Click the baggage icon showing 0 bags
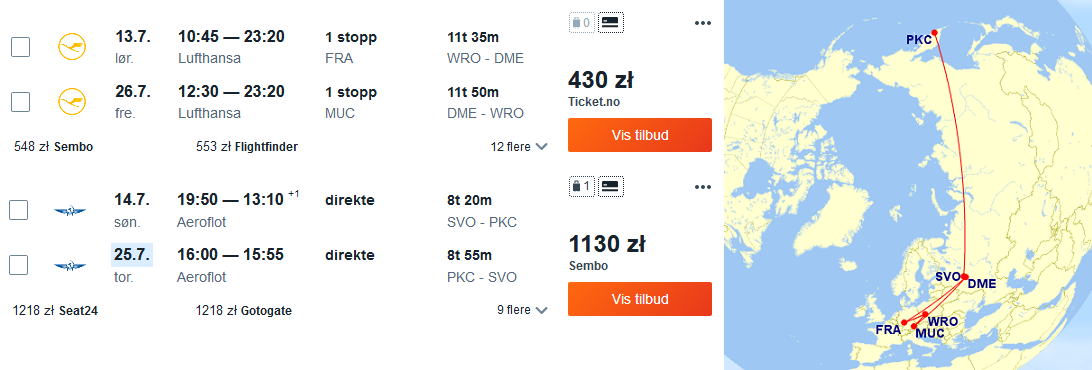 [x=582, y=23]
